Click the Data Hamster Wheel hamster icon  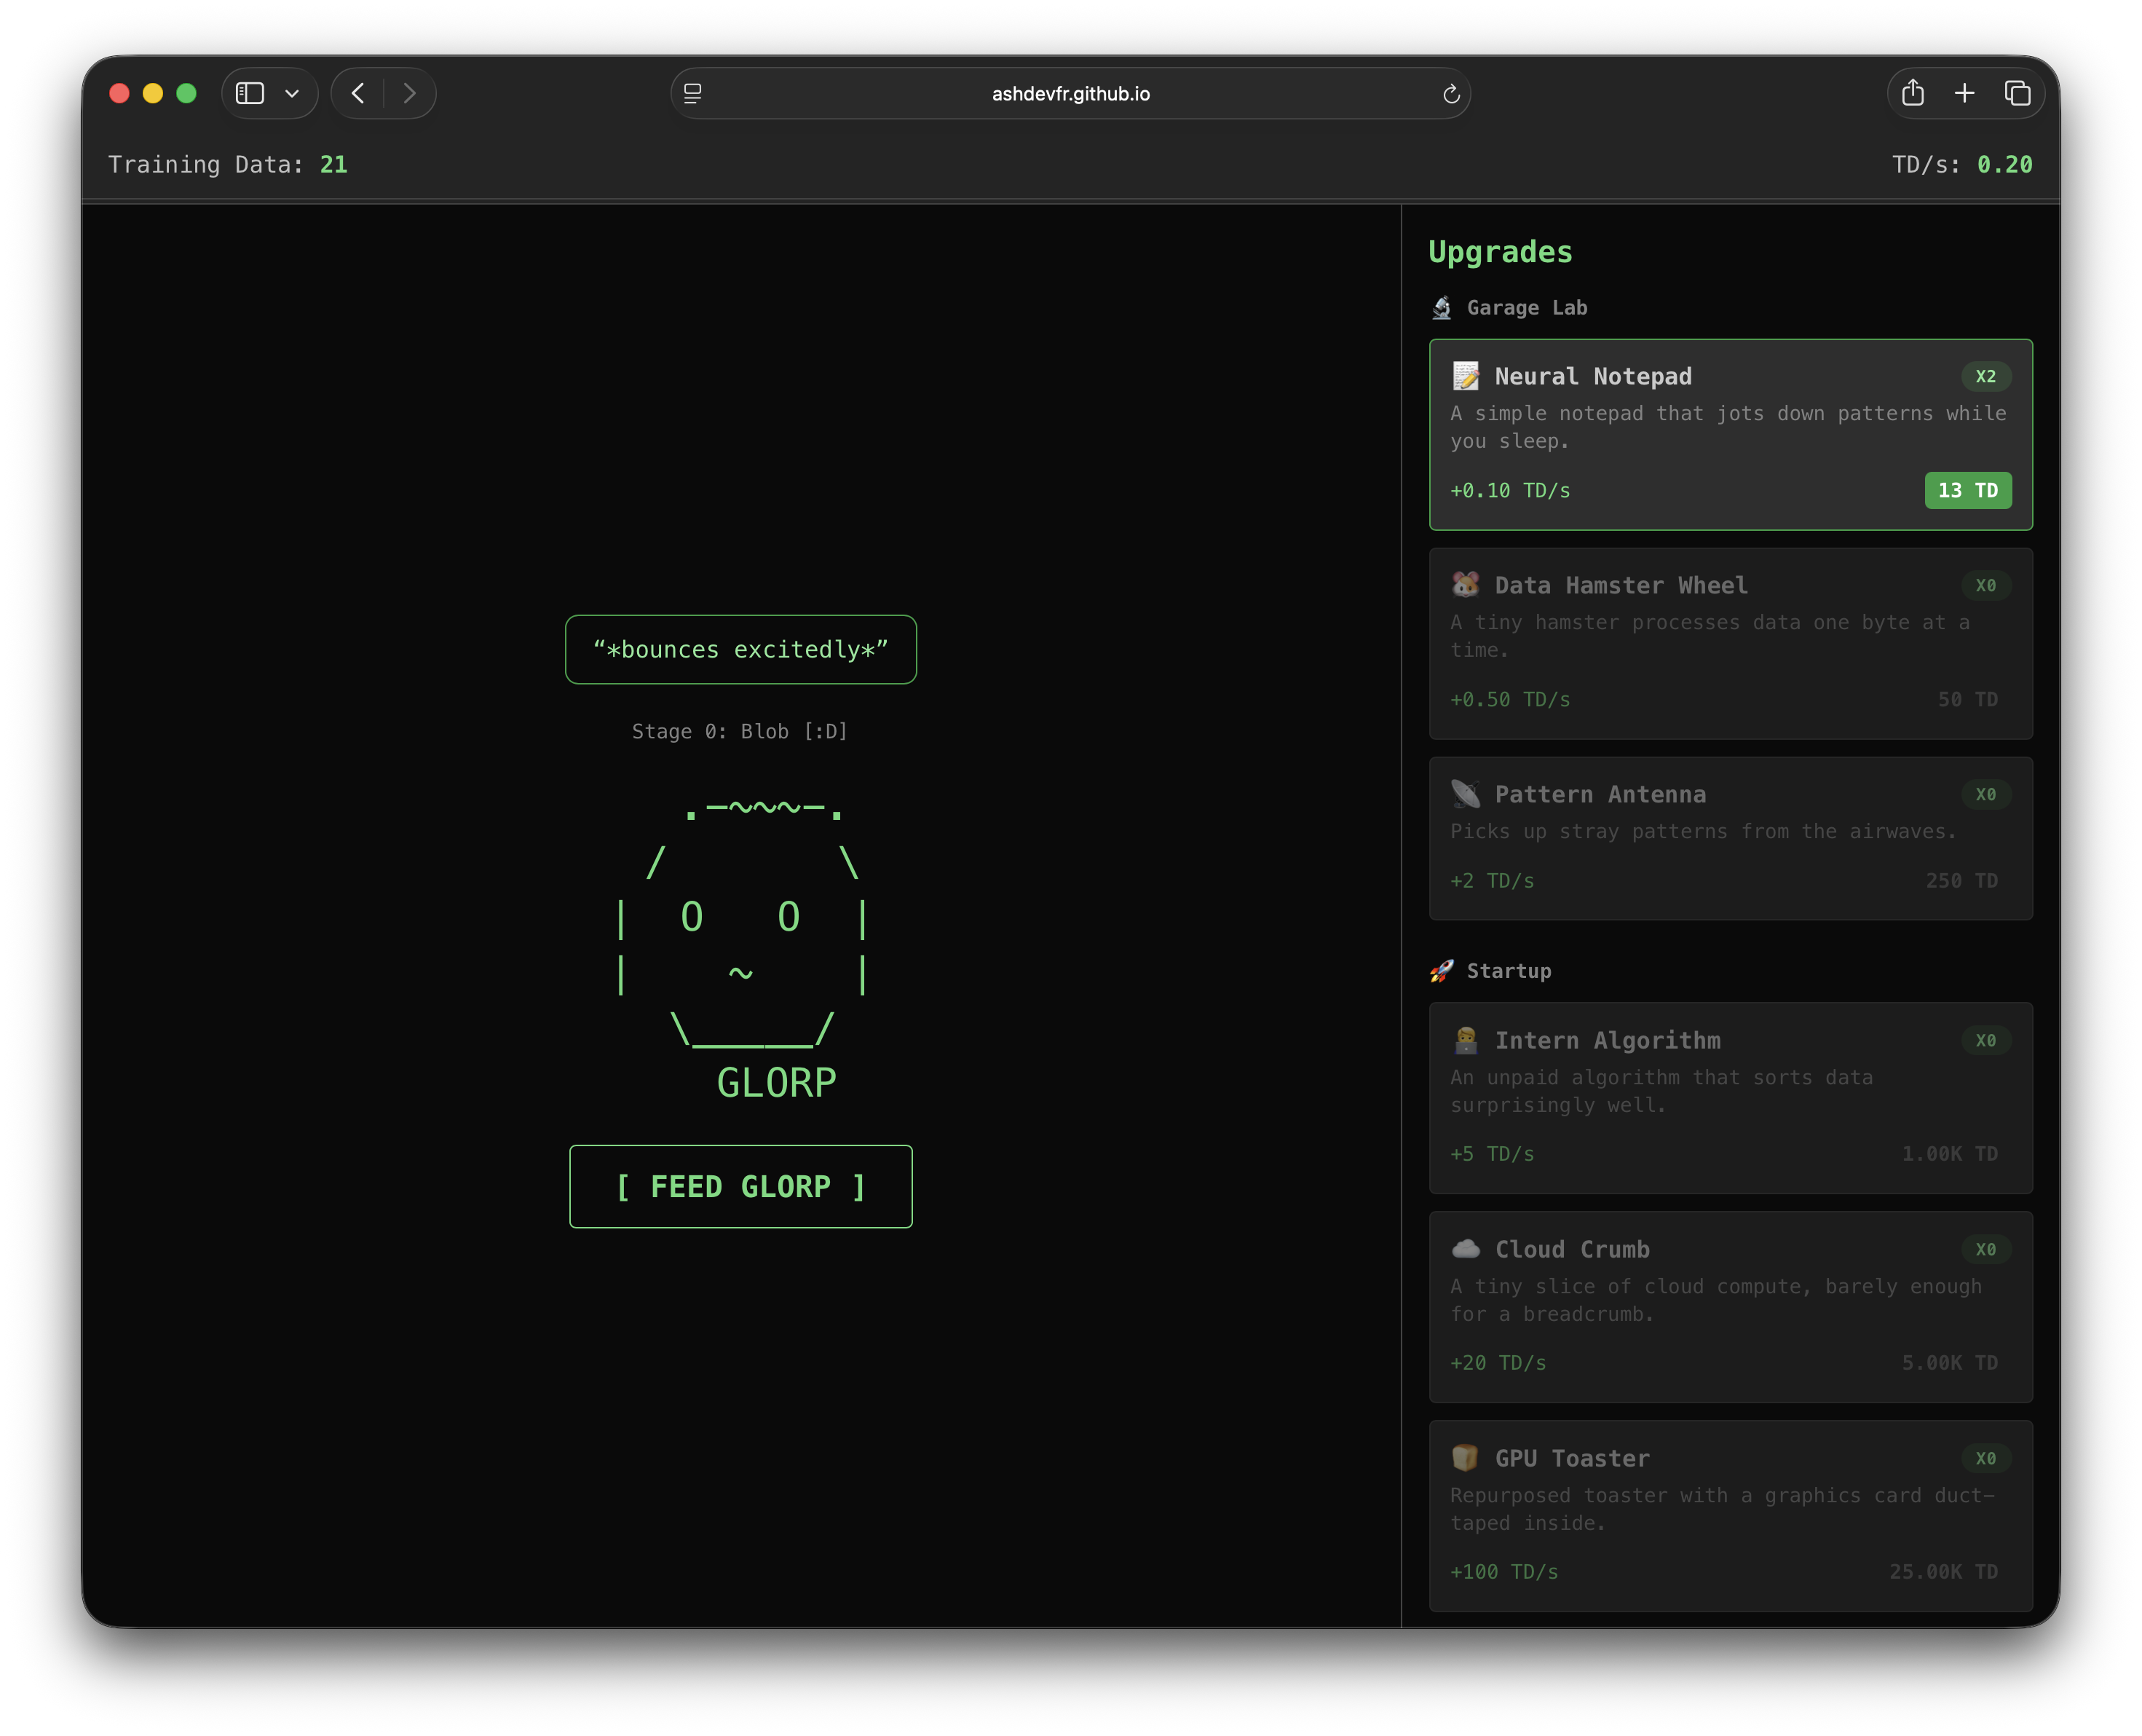(x=1465, y=585)
